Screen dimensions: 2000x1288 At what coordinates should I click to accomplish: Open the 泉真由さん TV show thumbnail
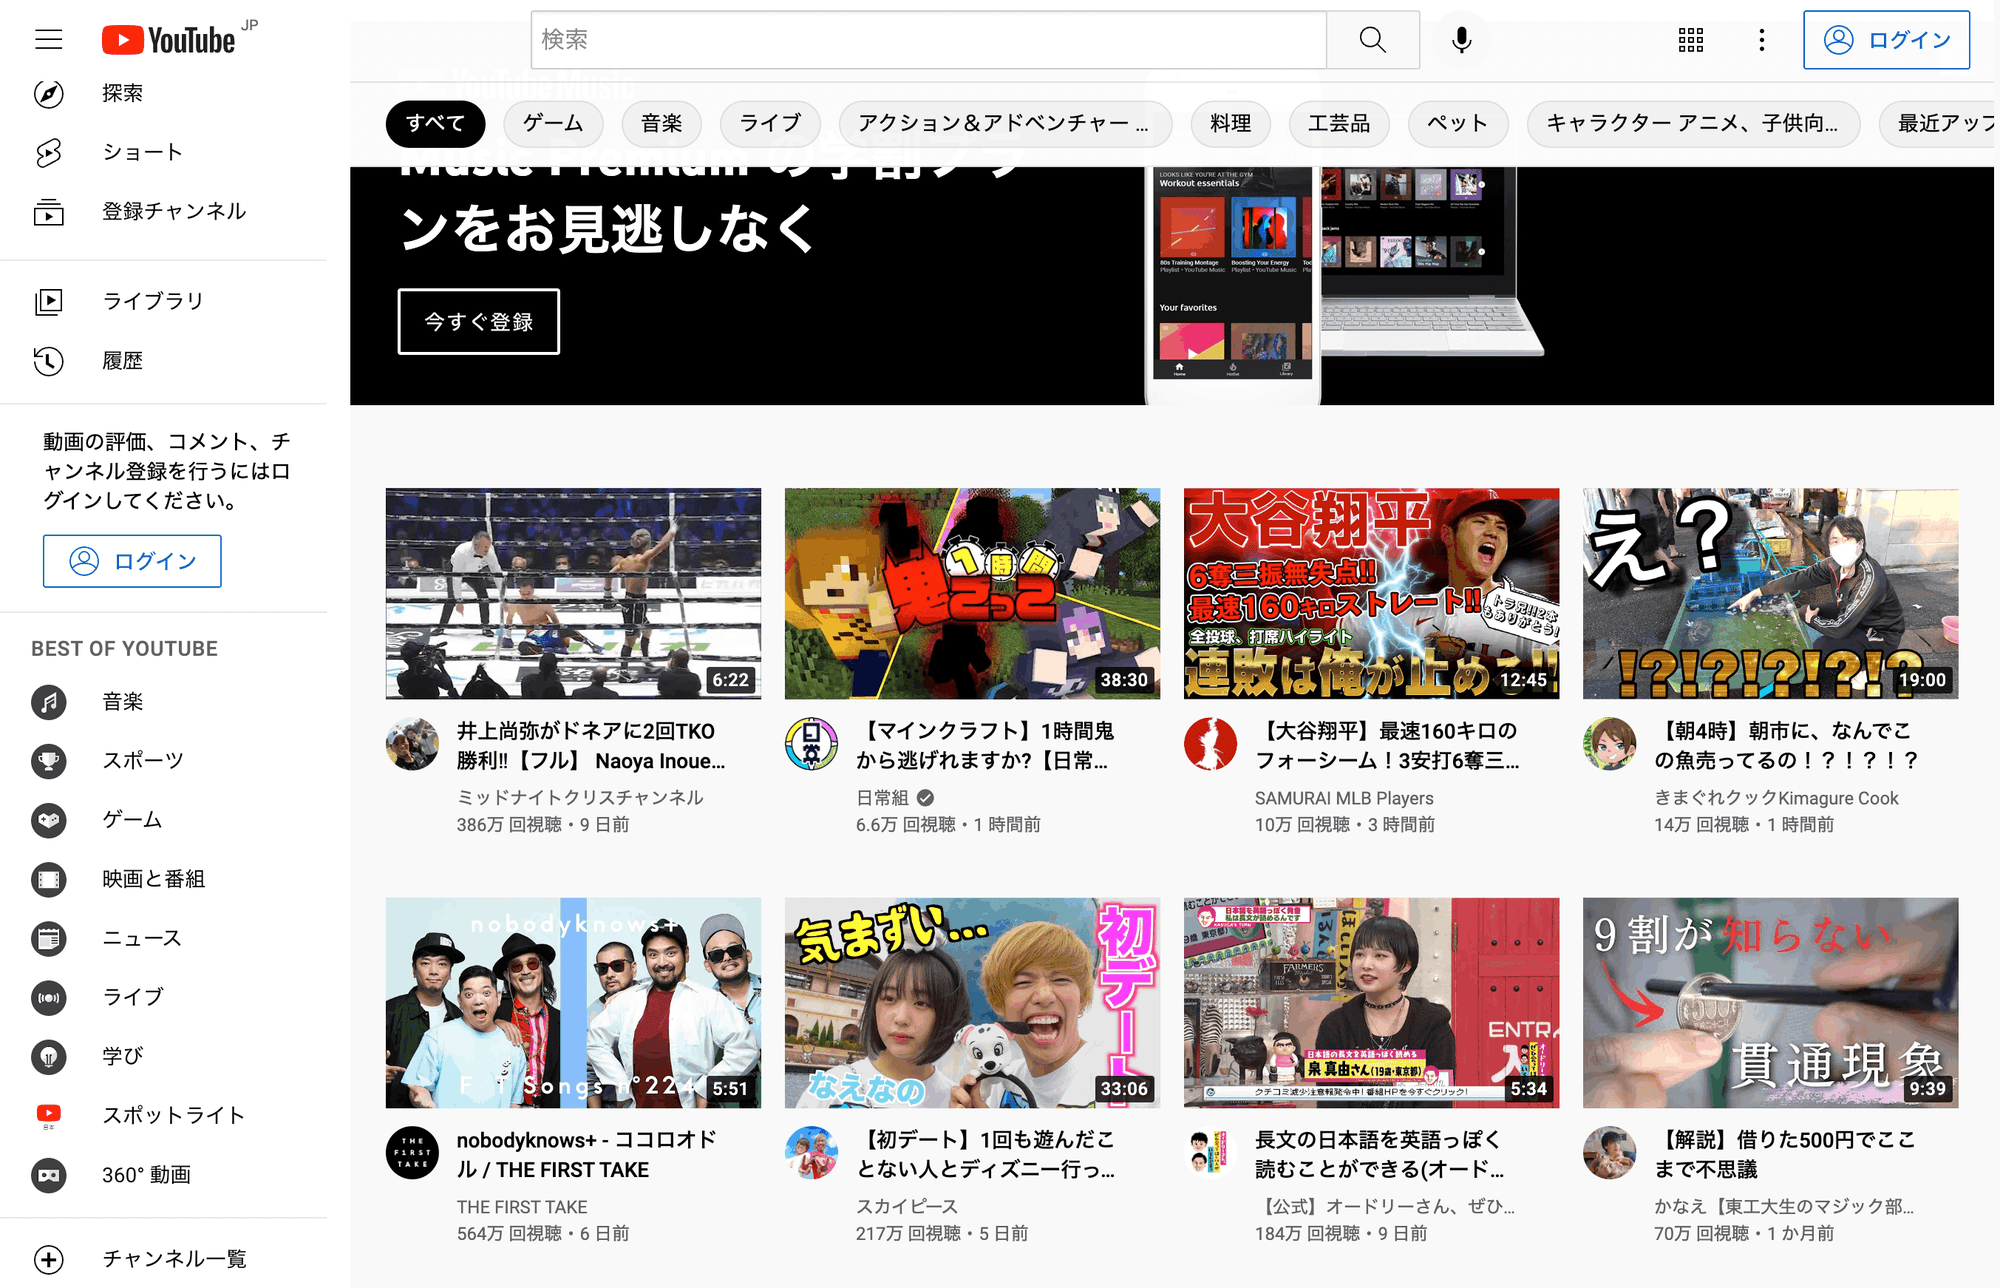pos(1371,1002)
